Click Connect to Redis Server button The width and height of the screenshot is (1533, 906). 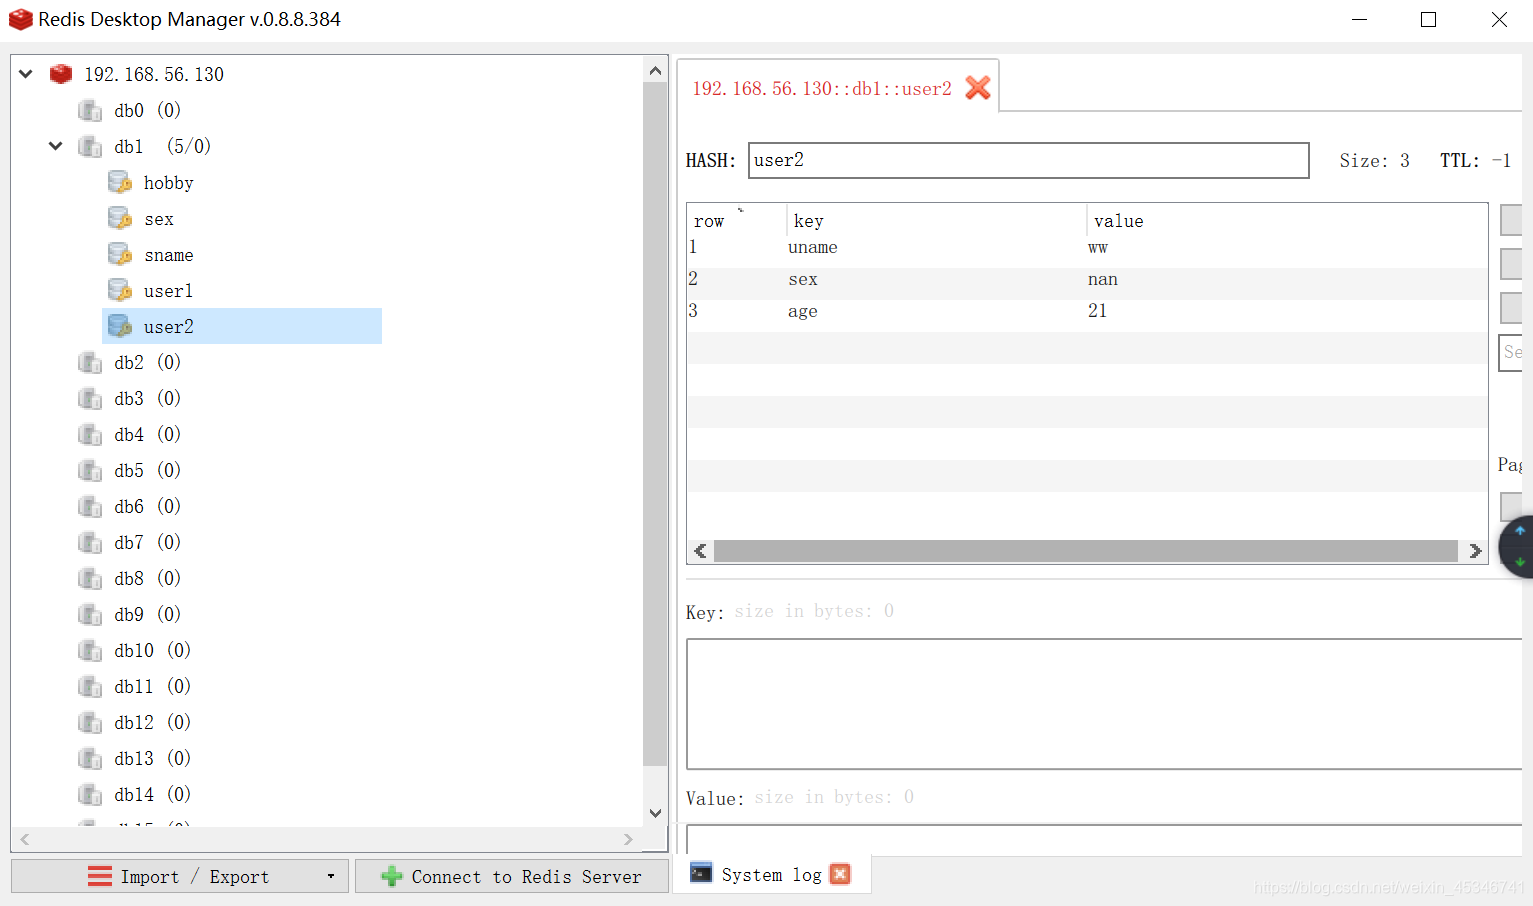coord(512,876)
